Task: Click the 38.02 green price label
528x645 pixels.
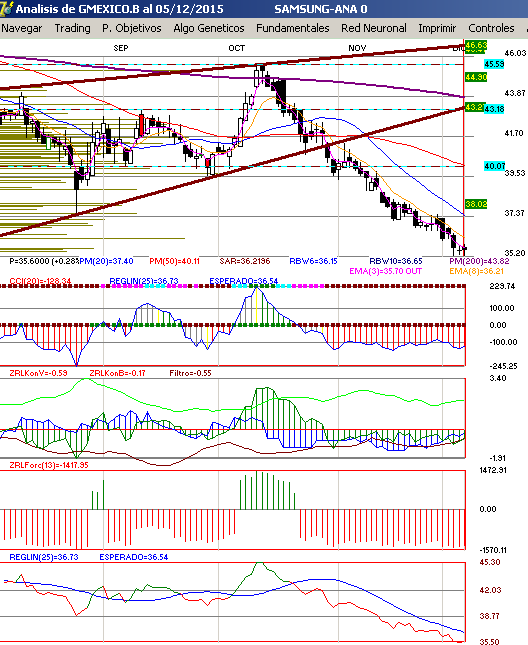Action: coord(476,204)
